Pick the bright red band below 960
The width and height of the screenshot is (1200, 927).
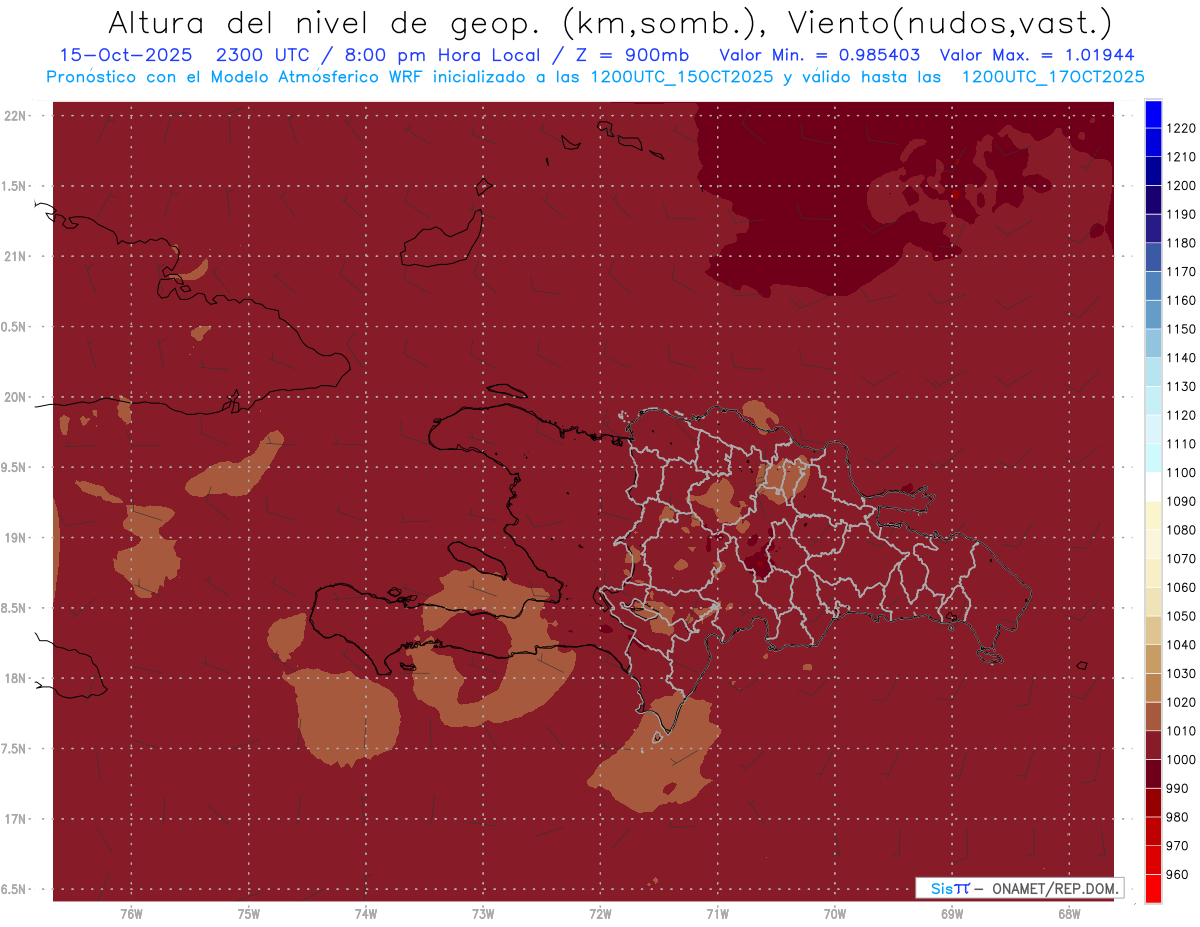1153,888
